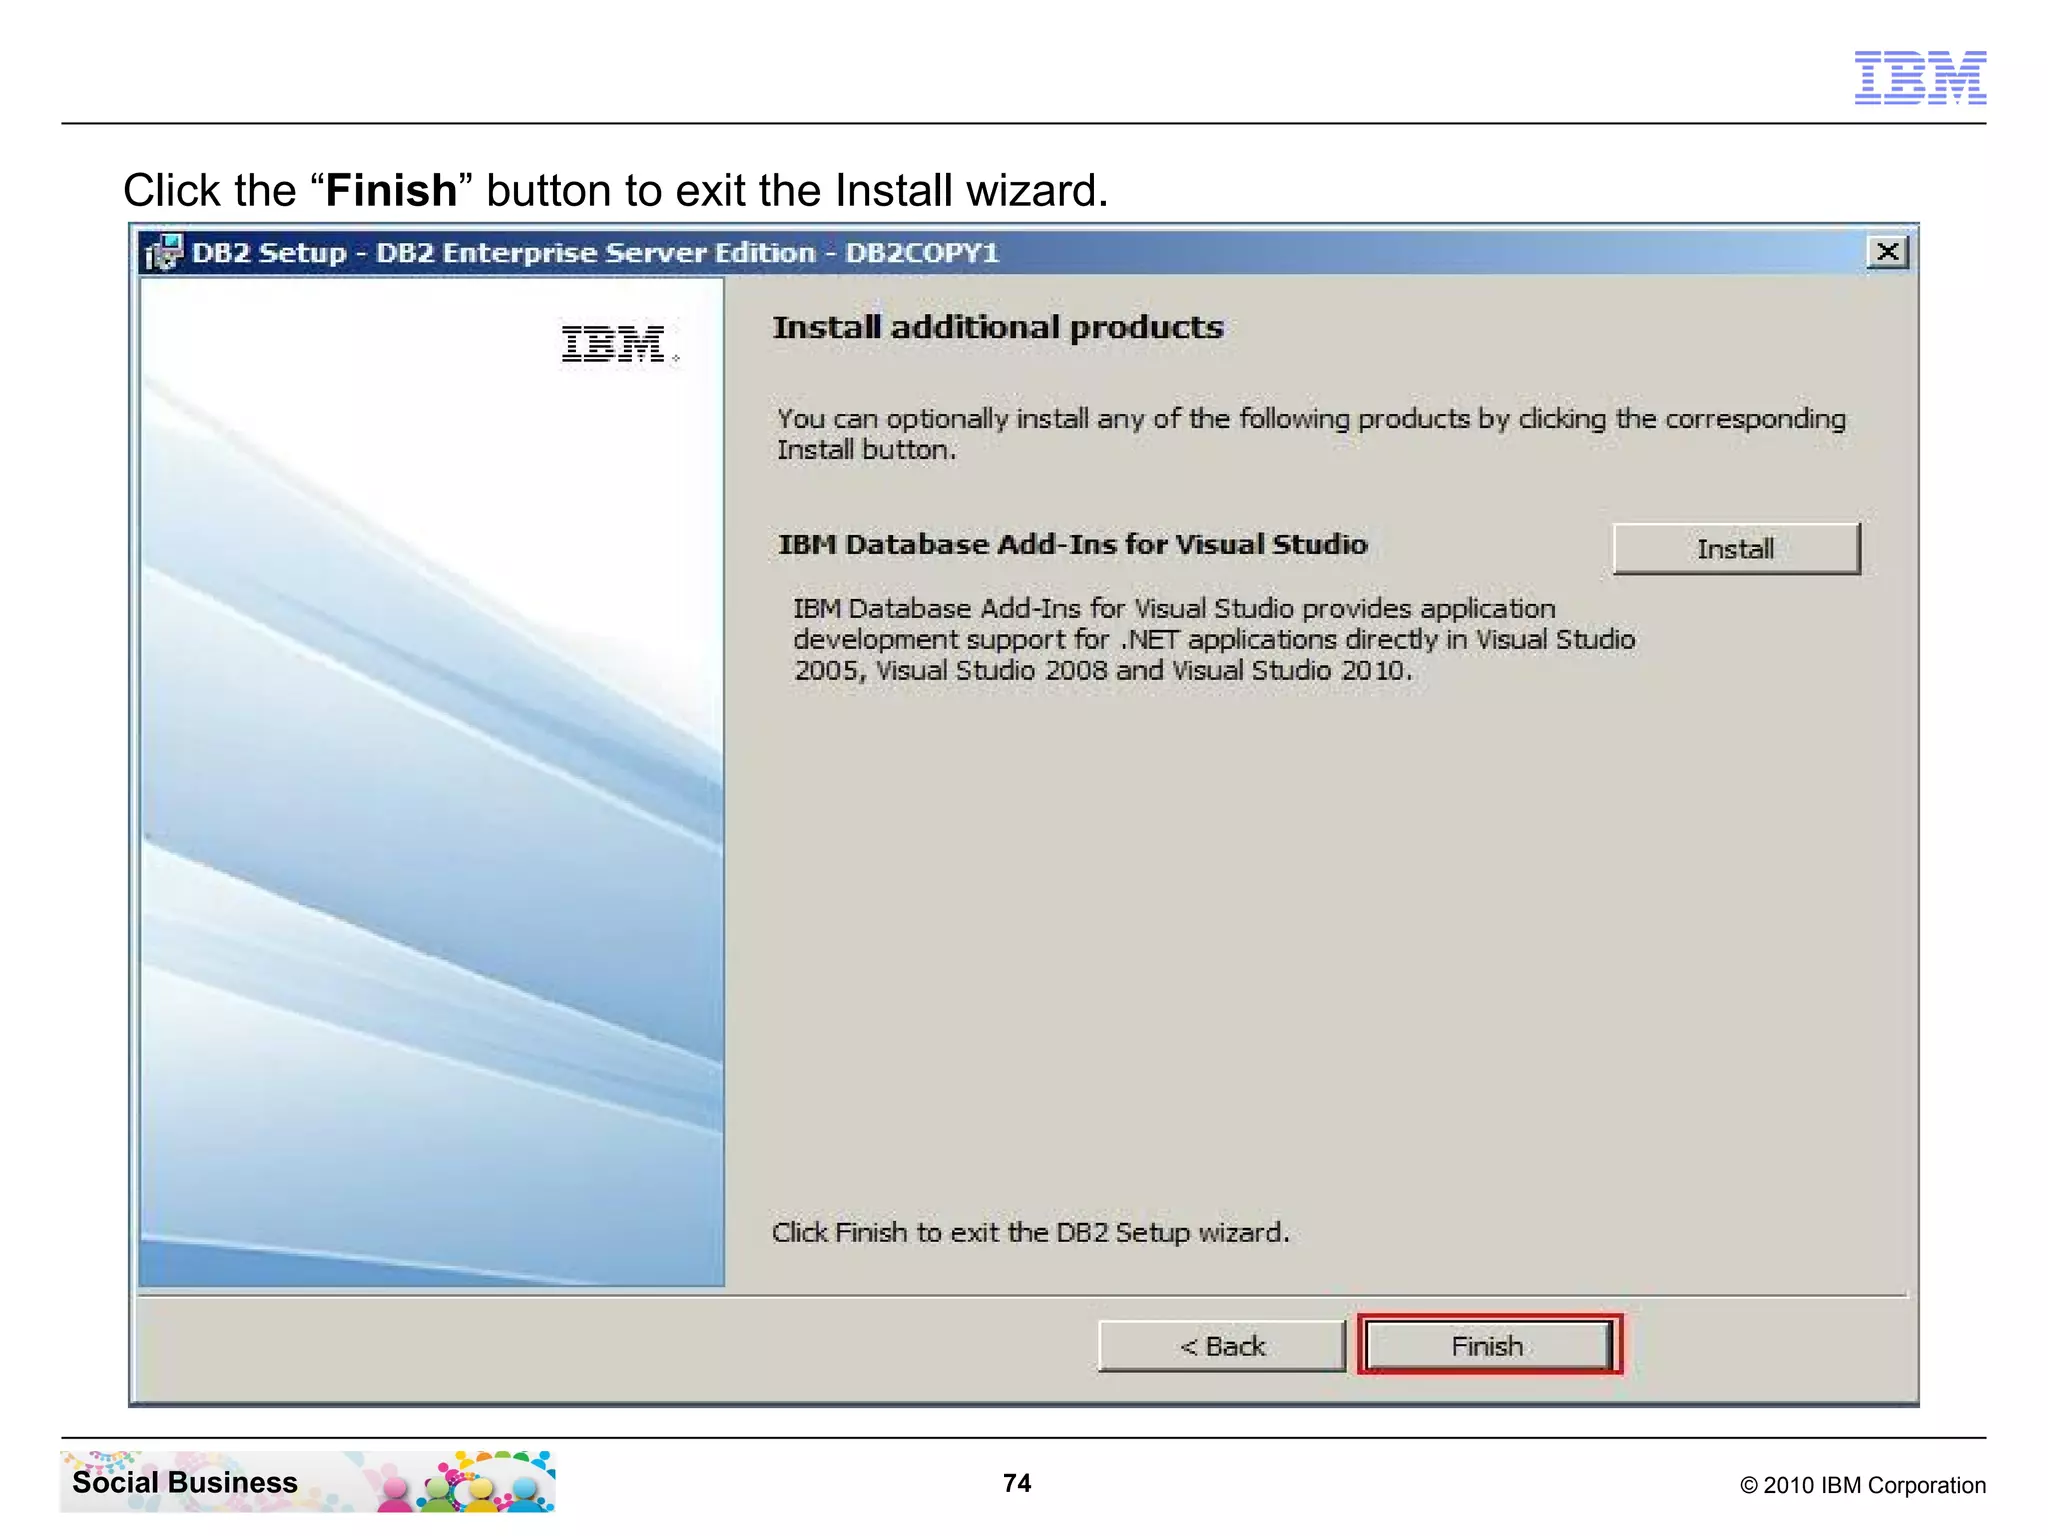
Task: Click the IBM logo in the wizard side panel
Action: pos(619,345)
